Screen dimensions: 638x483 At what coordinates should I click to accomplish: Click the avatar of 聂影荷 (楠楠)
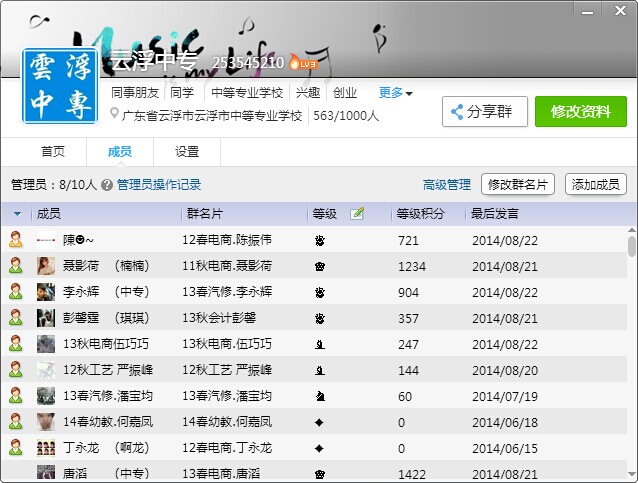click(46, 266)
